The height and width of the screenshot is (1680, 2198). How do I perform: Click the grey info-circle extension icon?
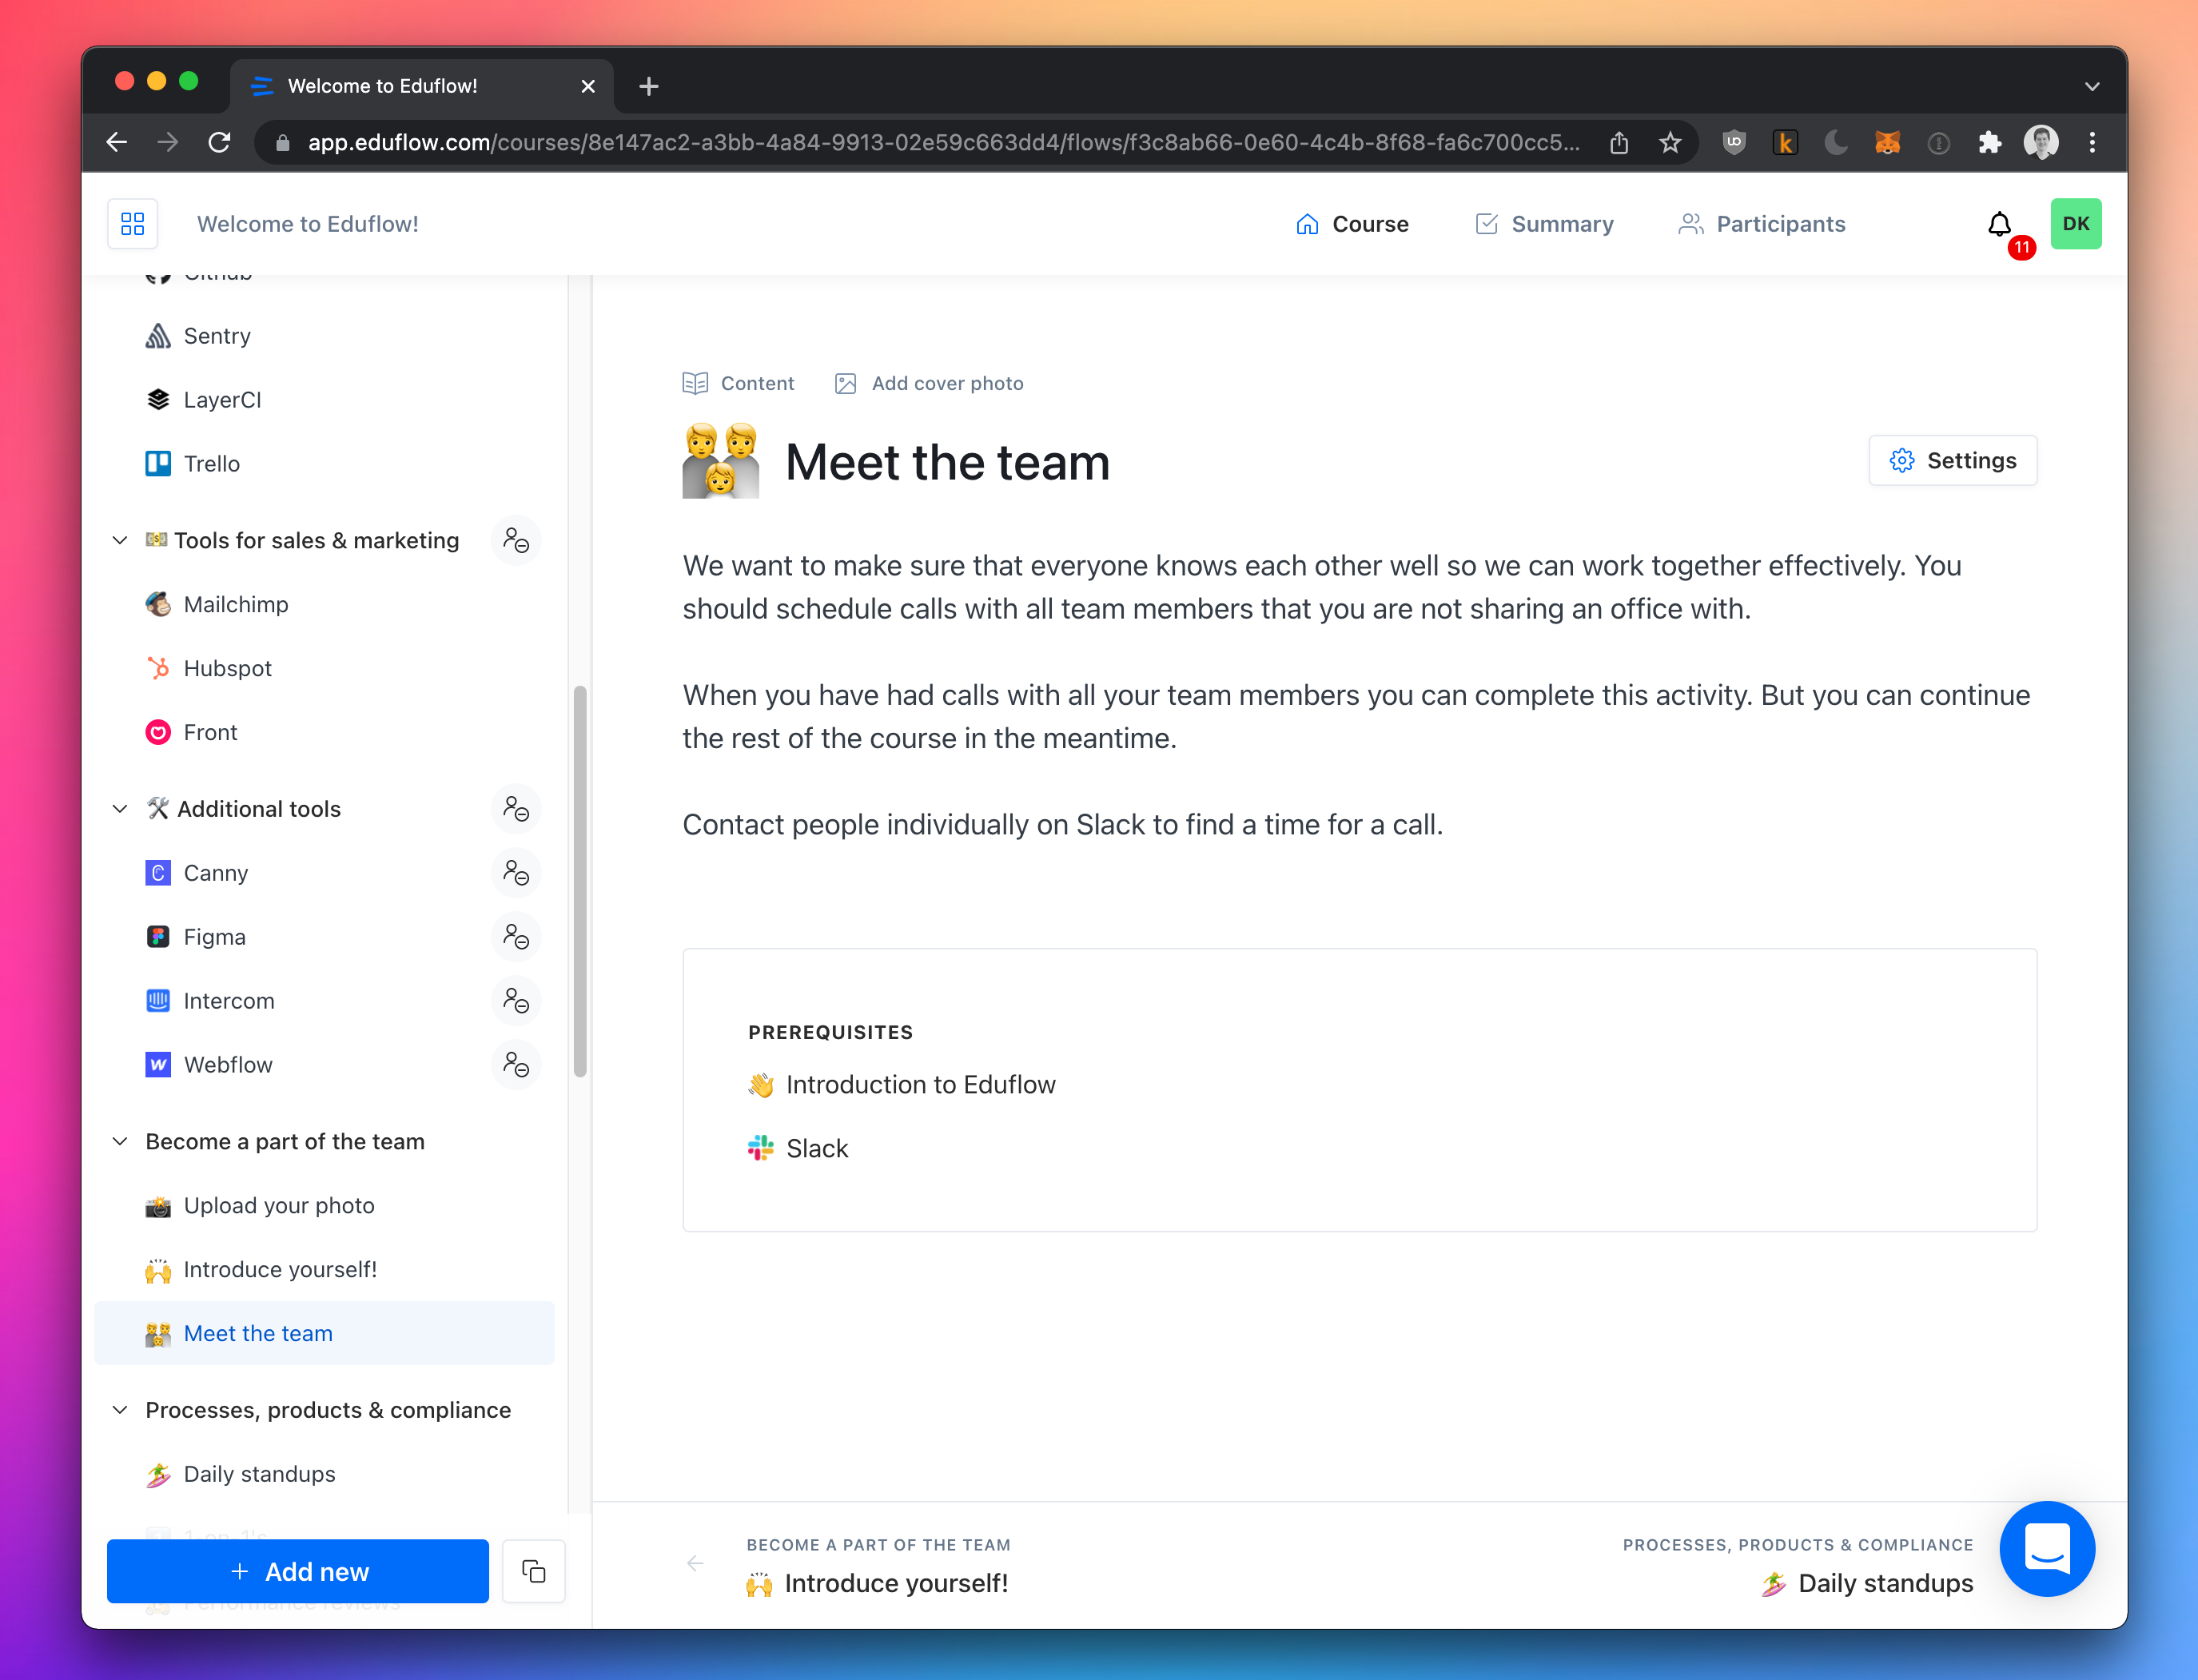click(1938, 143)
